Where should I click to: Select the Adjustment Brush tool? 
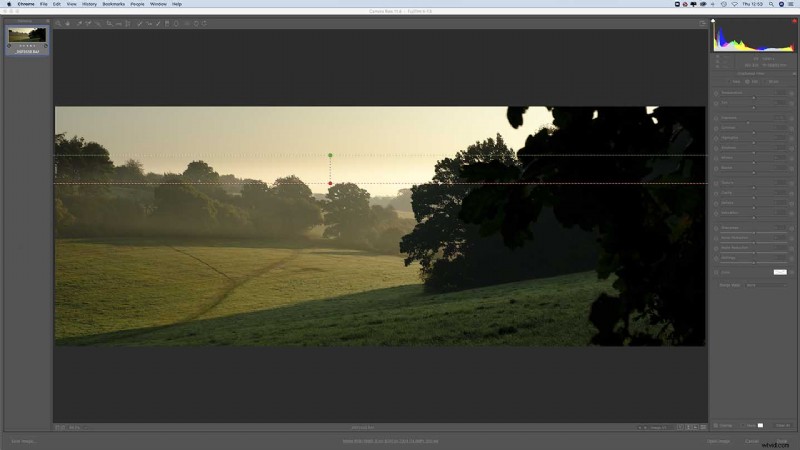[158, 23]
